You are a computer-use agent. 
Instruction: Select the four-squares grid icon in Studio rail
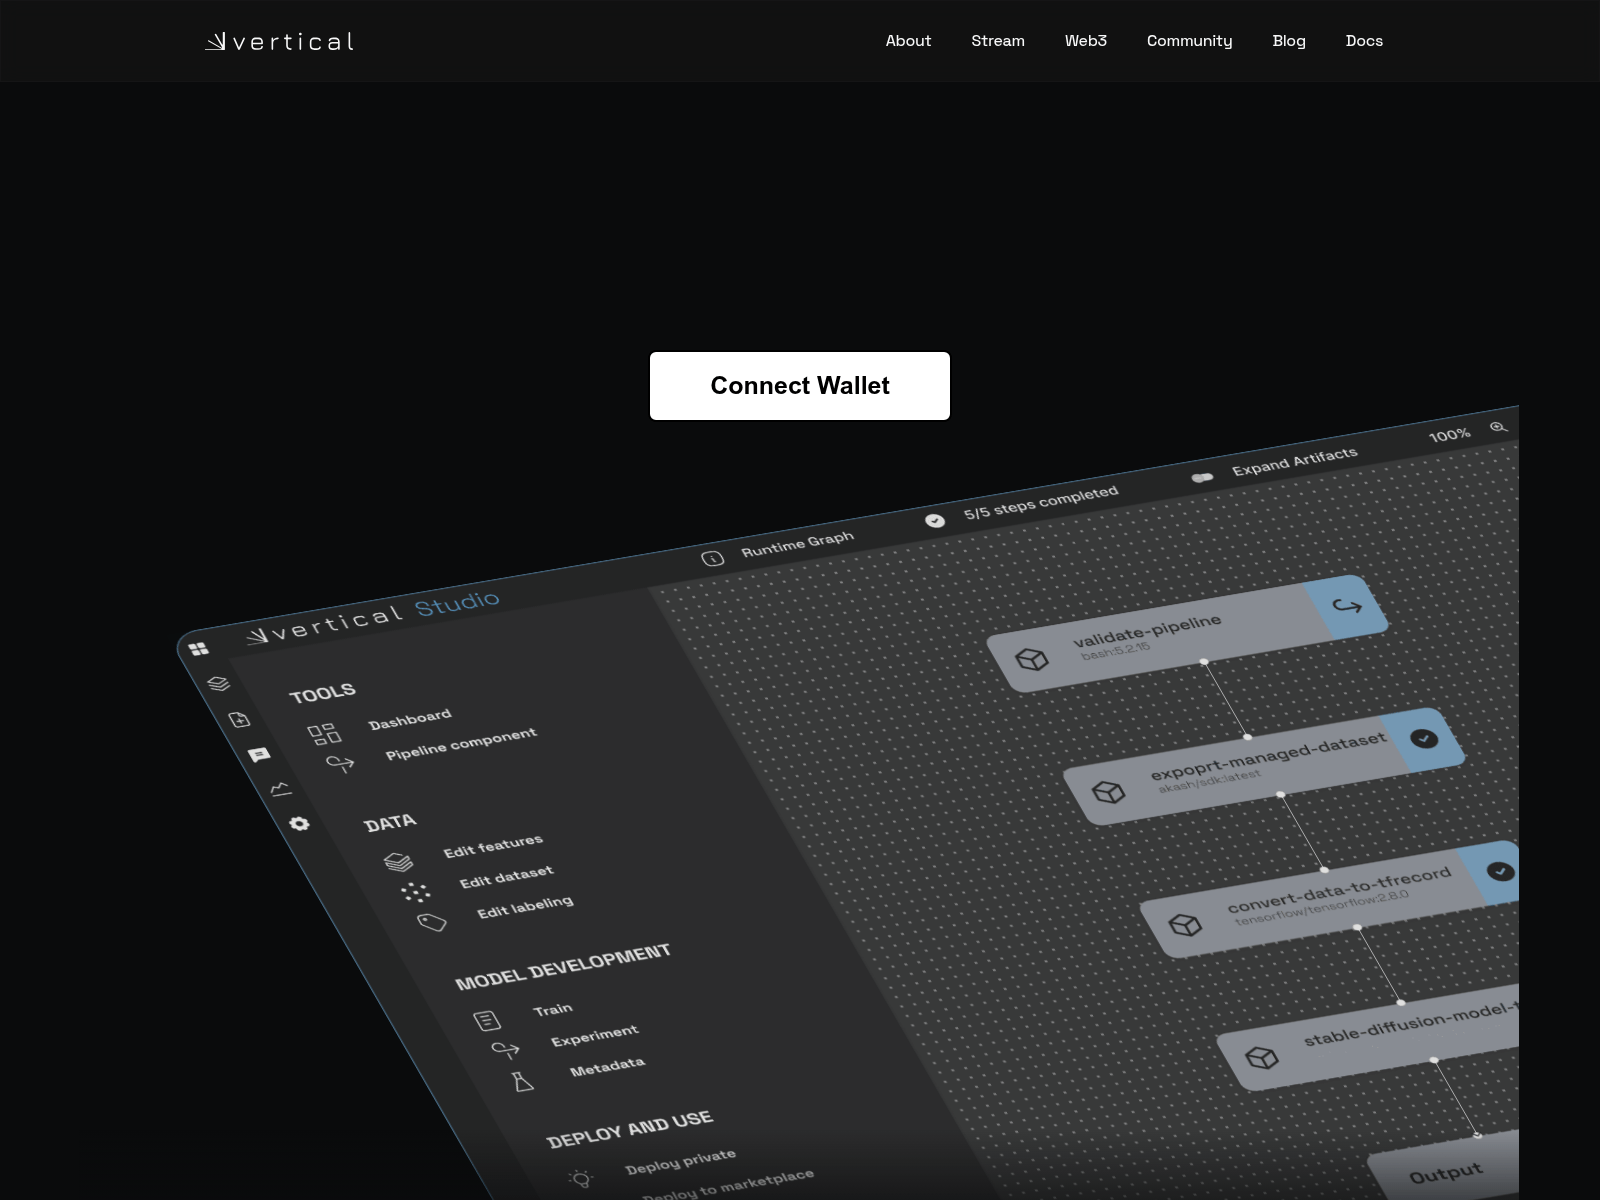tap(199, 649)
